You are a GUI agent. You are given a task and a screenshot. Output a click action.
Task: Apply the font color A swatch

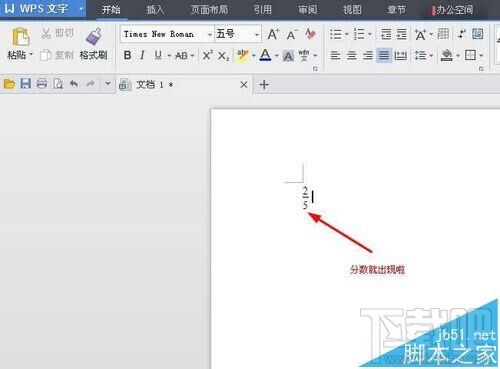pos(265,55)
